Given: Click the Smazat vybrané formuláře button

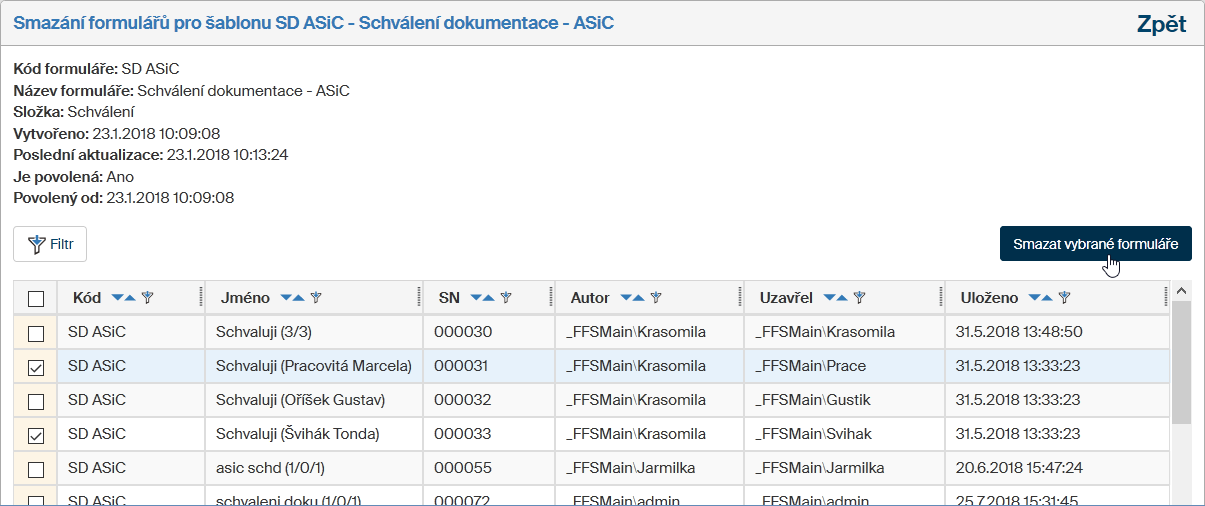Looking at the screenshot, I should pyautogui.click(x=1095, y=243).
